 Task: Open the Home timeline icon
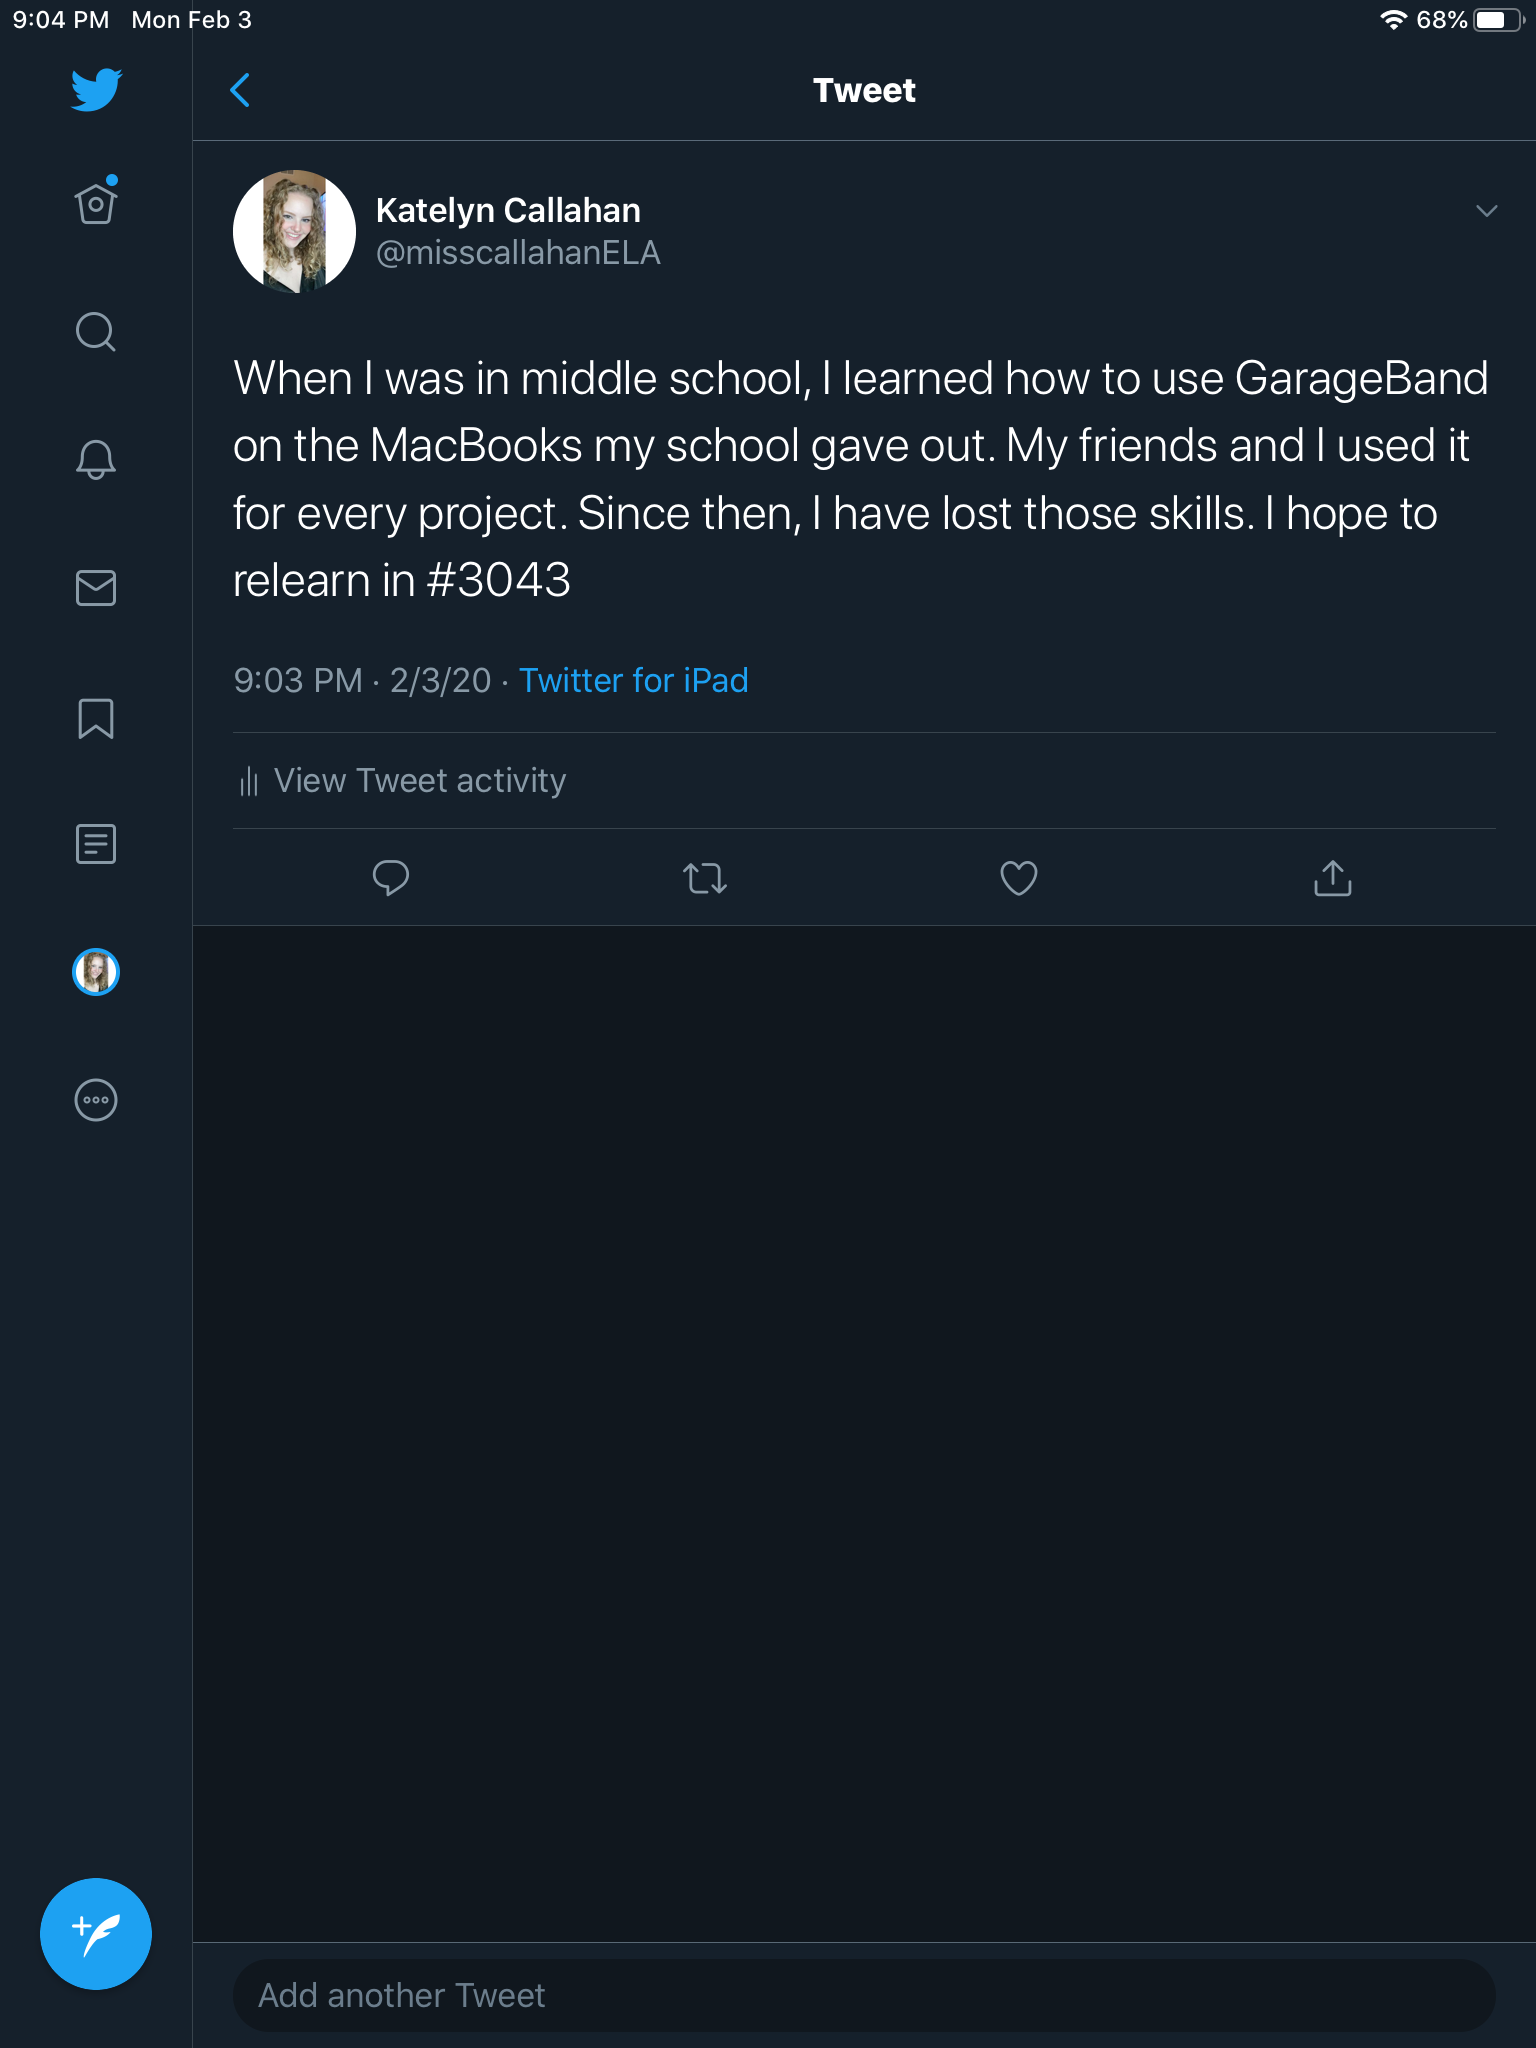96,204
